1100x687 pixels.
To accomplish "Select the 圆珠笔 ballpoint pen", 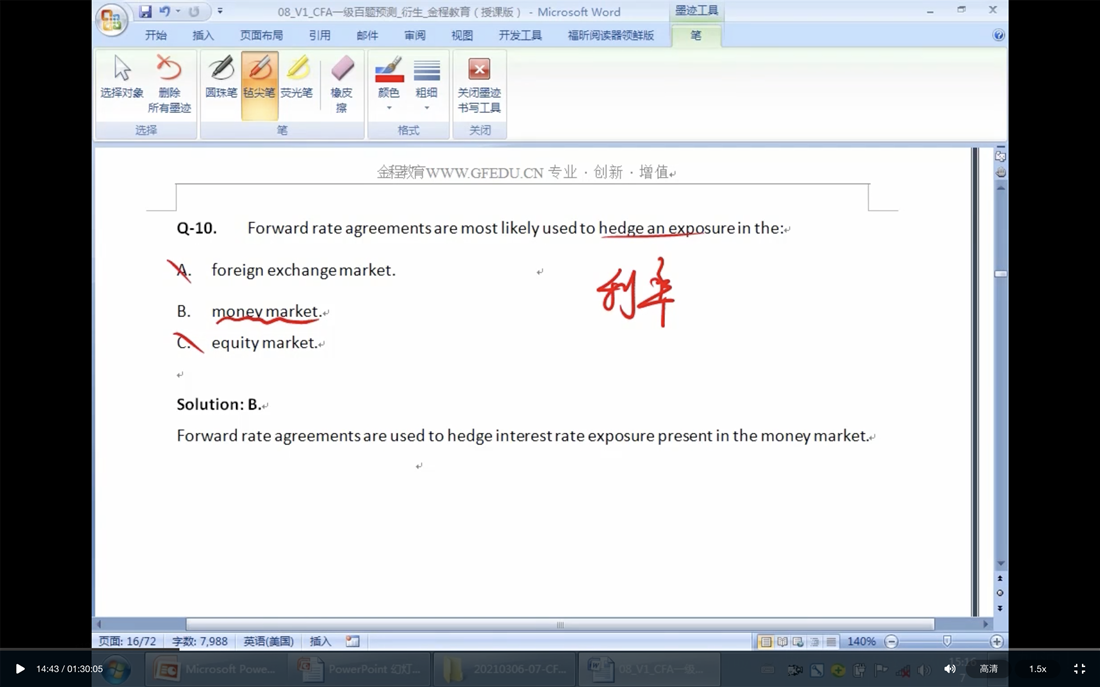I will pyautogui.click(x=221, y=77).
